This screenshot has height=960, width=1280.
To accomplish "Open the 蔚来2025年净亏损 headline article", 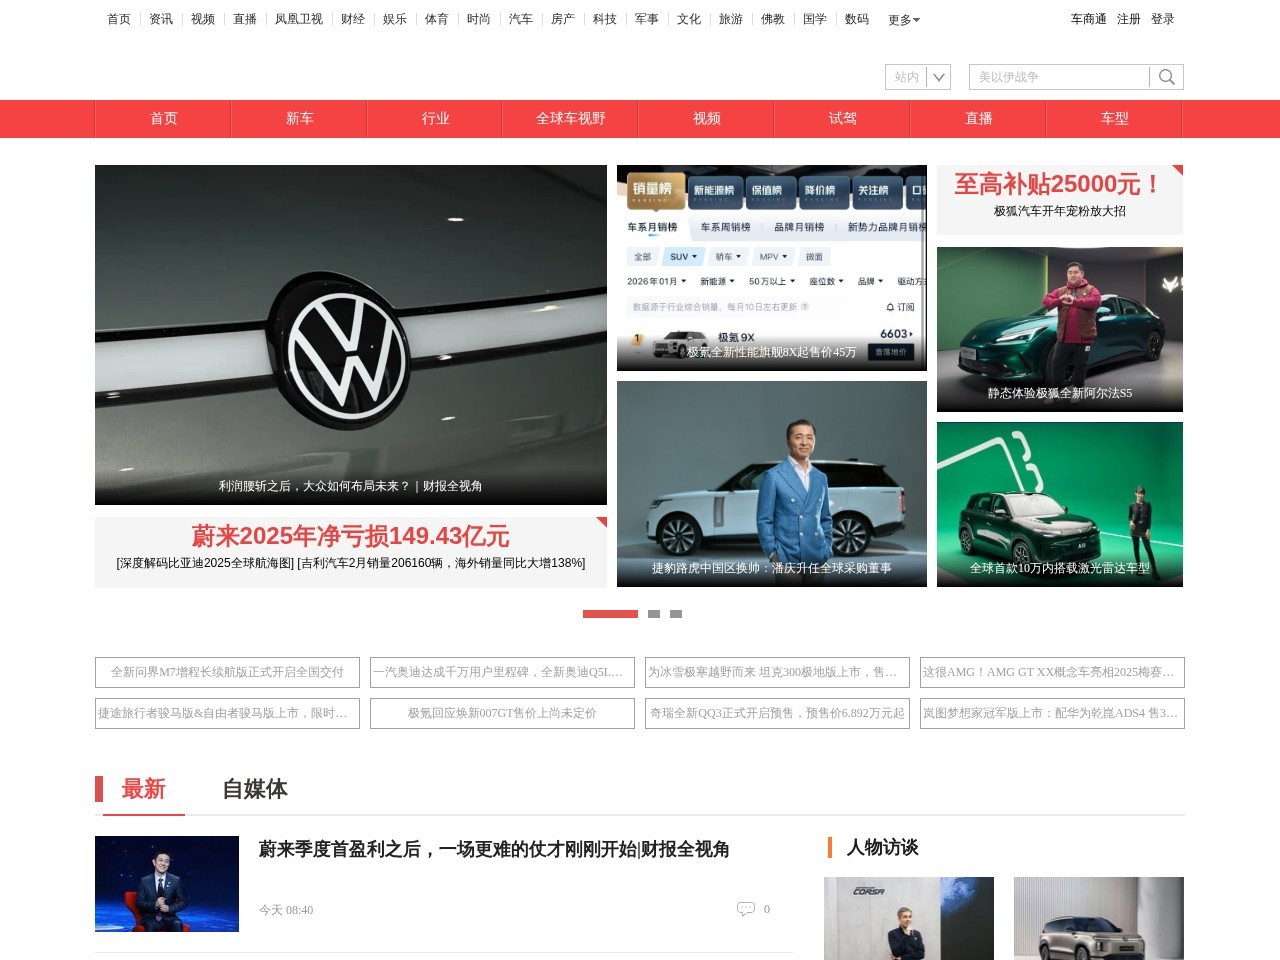I will pos(350,537).
